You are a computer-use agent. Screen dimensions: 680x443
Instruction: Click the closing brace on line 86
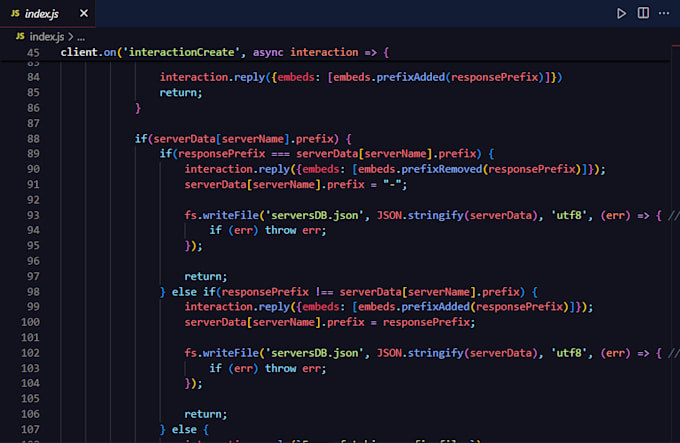138,108
